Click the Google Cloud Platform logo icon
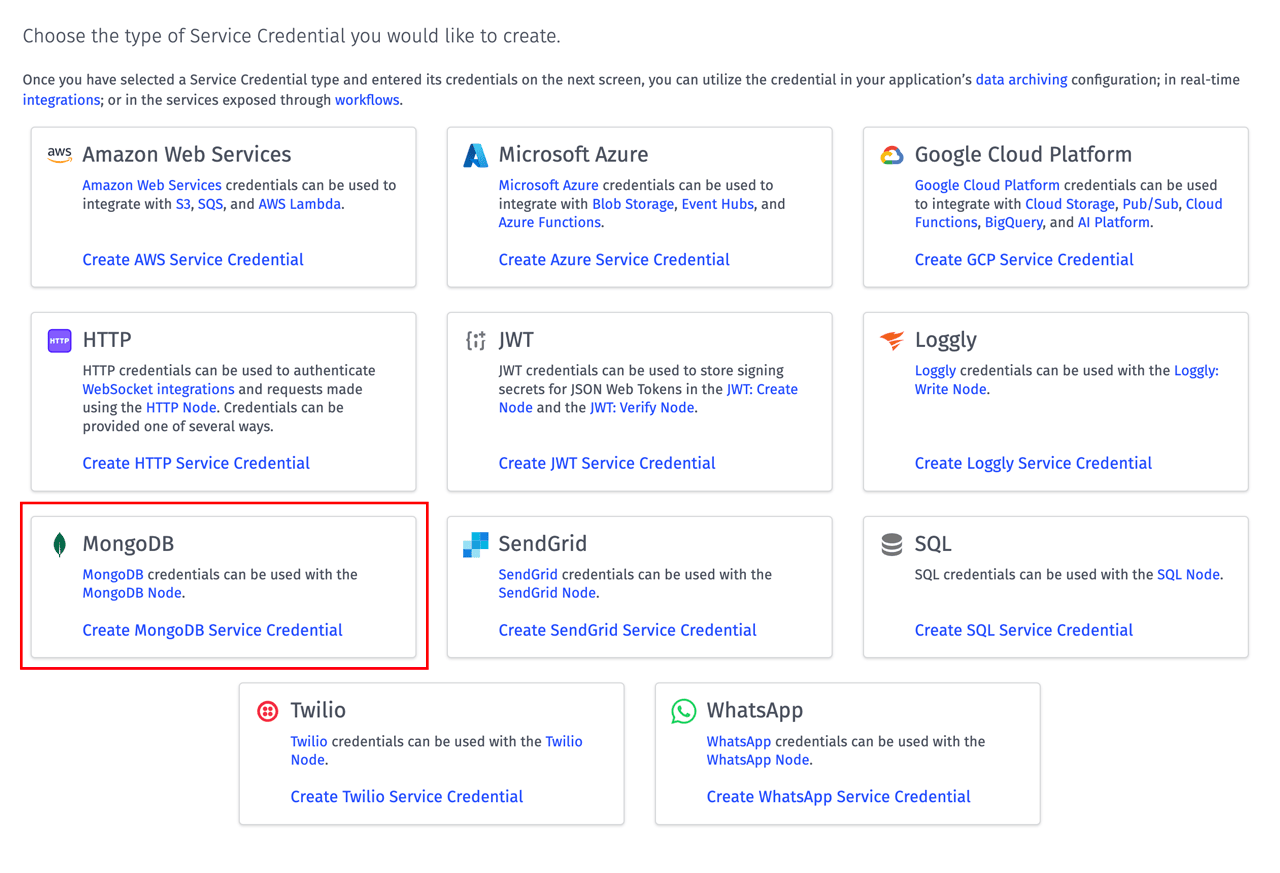This screenshot has width=1280, height=873. (890, 155)
